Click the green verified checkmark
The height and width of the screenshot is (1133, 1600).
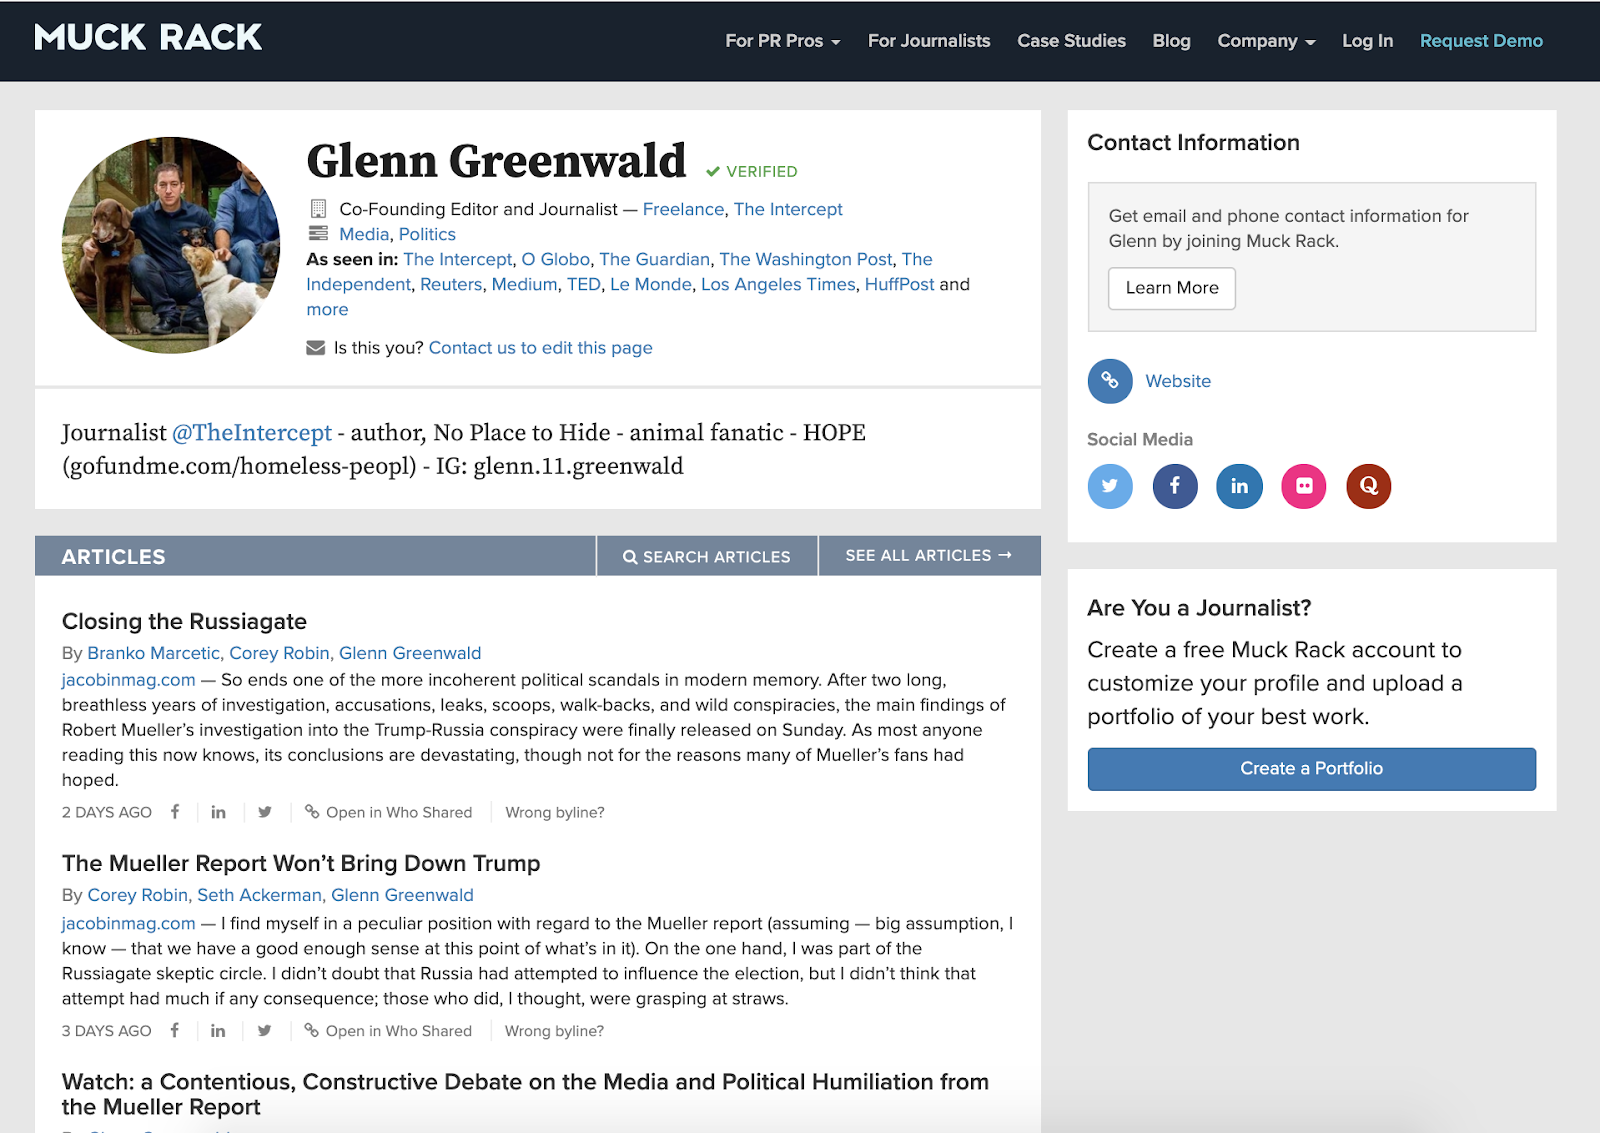(x=713, y=172)
